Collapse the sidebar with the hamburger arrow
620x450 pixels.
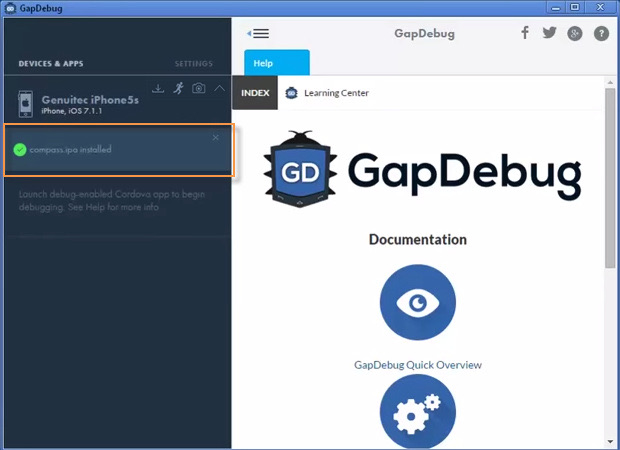258,33
